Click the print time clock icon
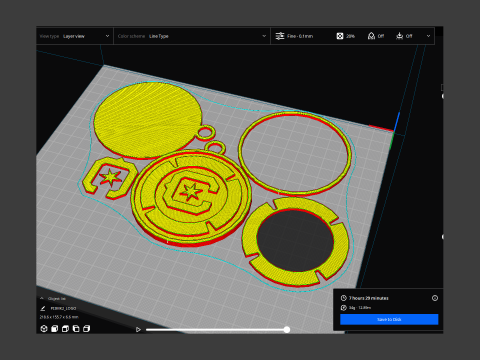The height and width of the screenshot is (360, 480). (344, 298)
